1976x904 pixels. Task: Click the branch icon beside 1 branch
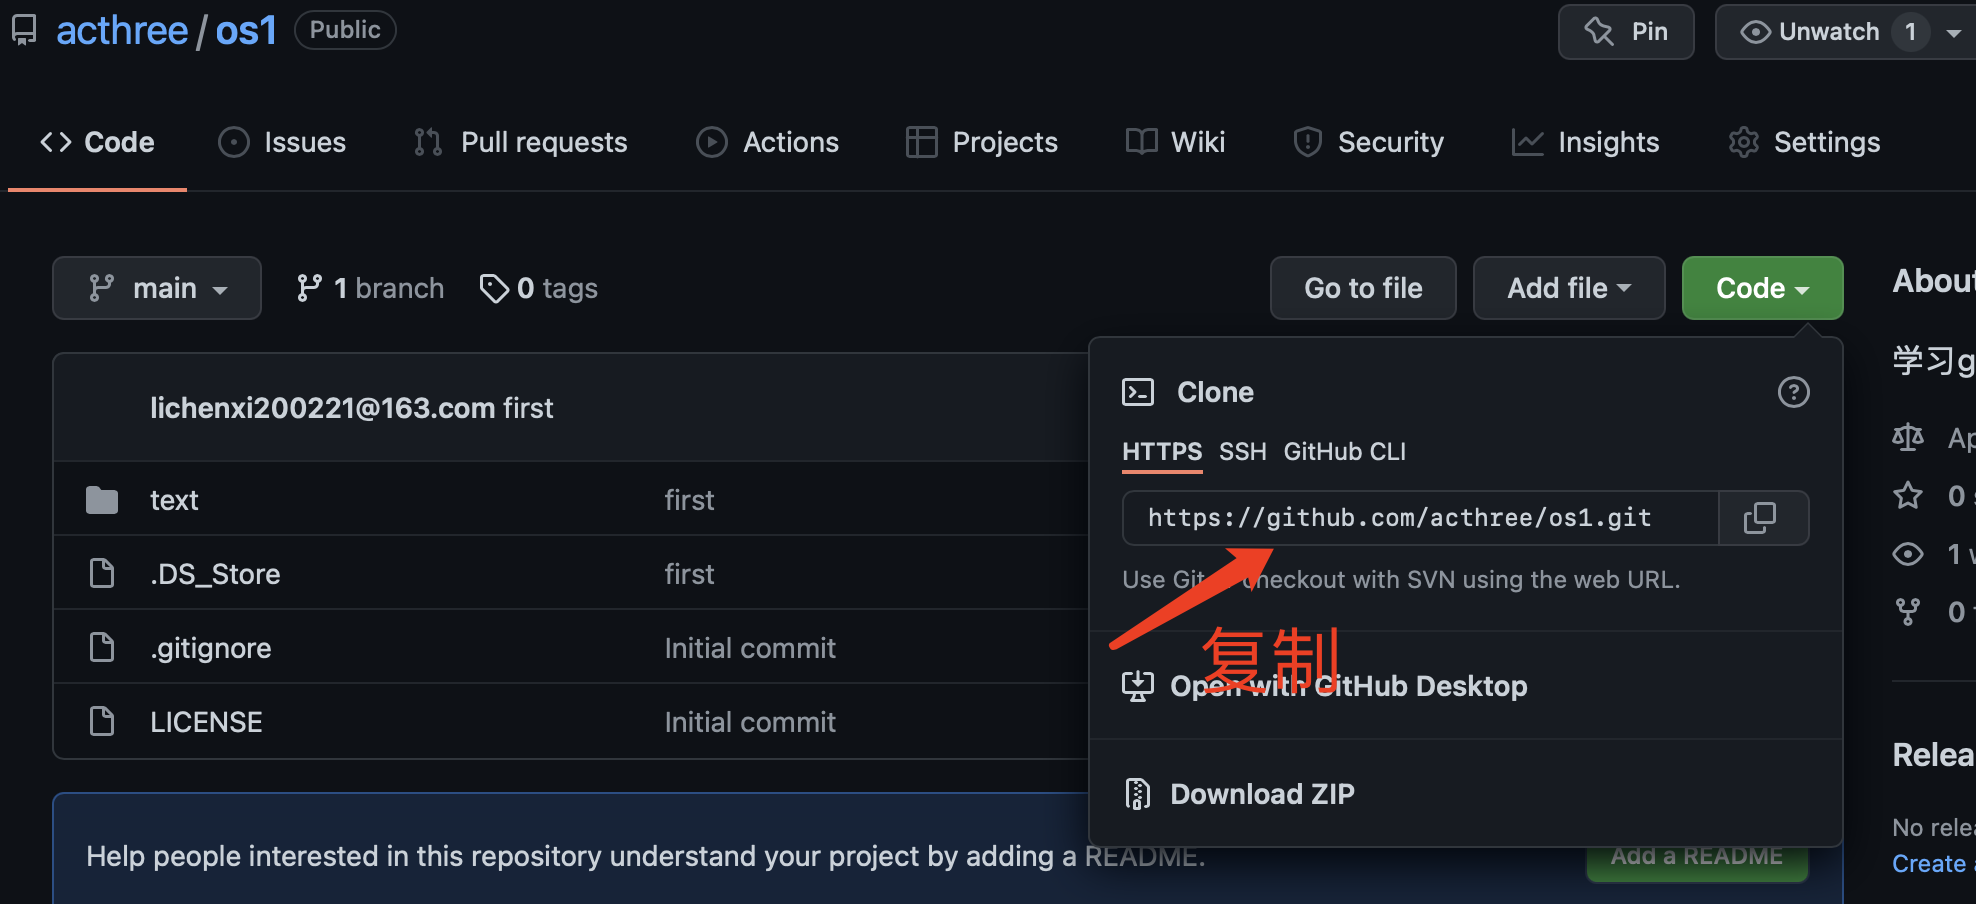pyautogui.click(x=309, y=289)
